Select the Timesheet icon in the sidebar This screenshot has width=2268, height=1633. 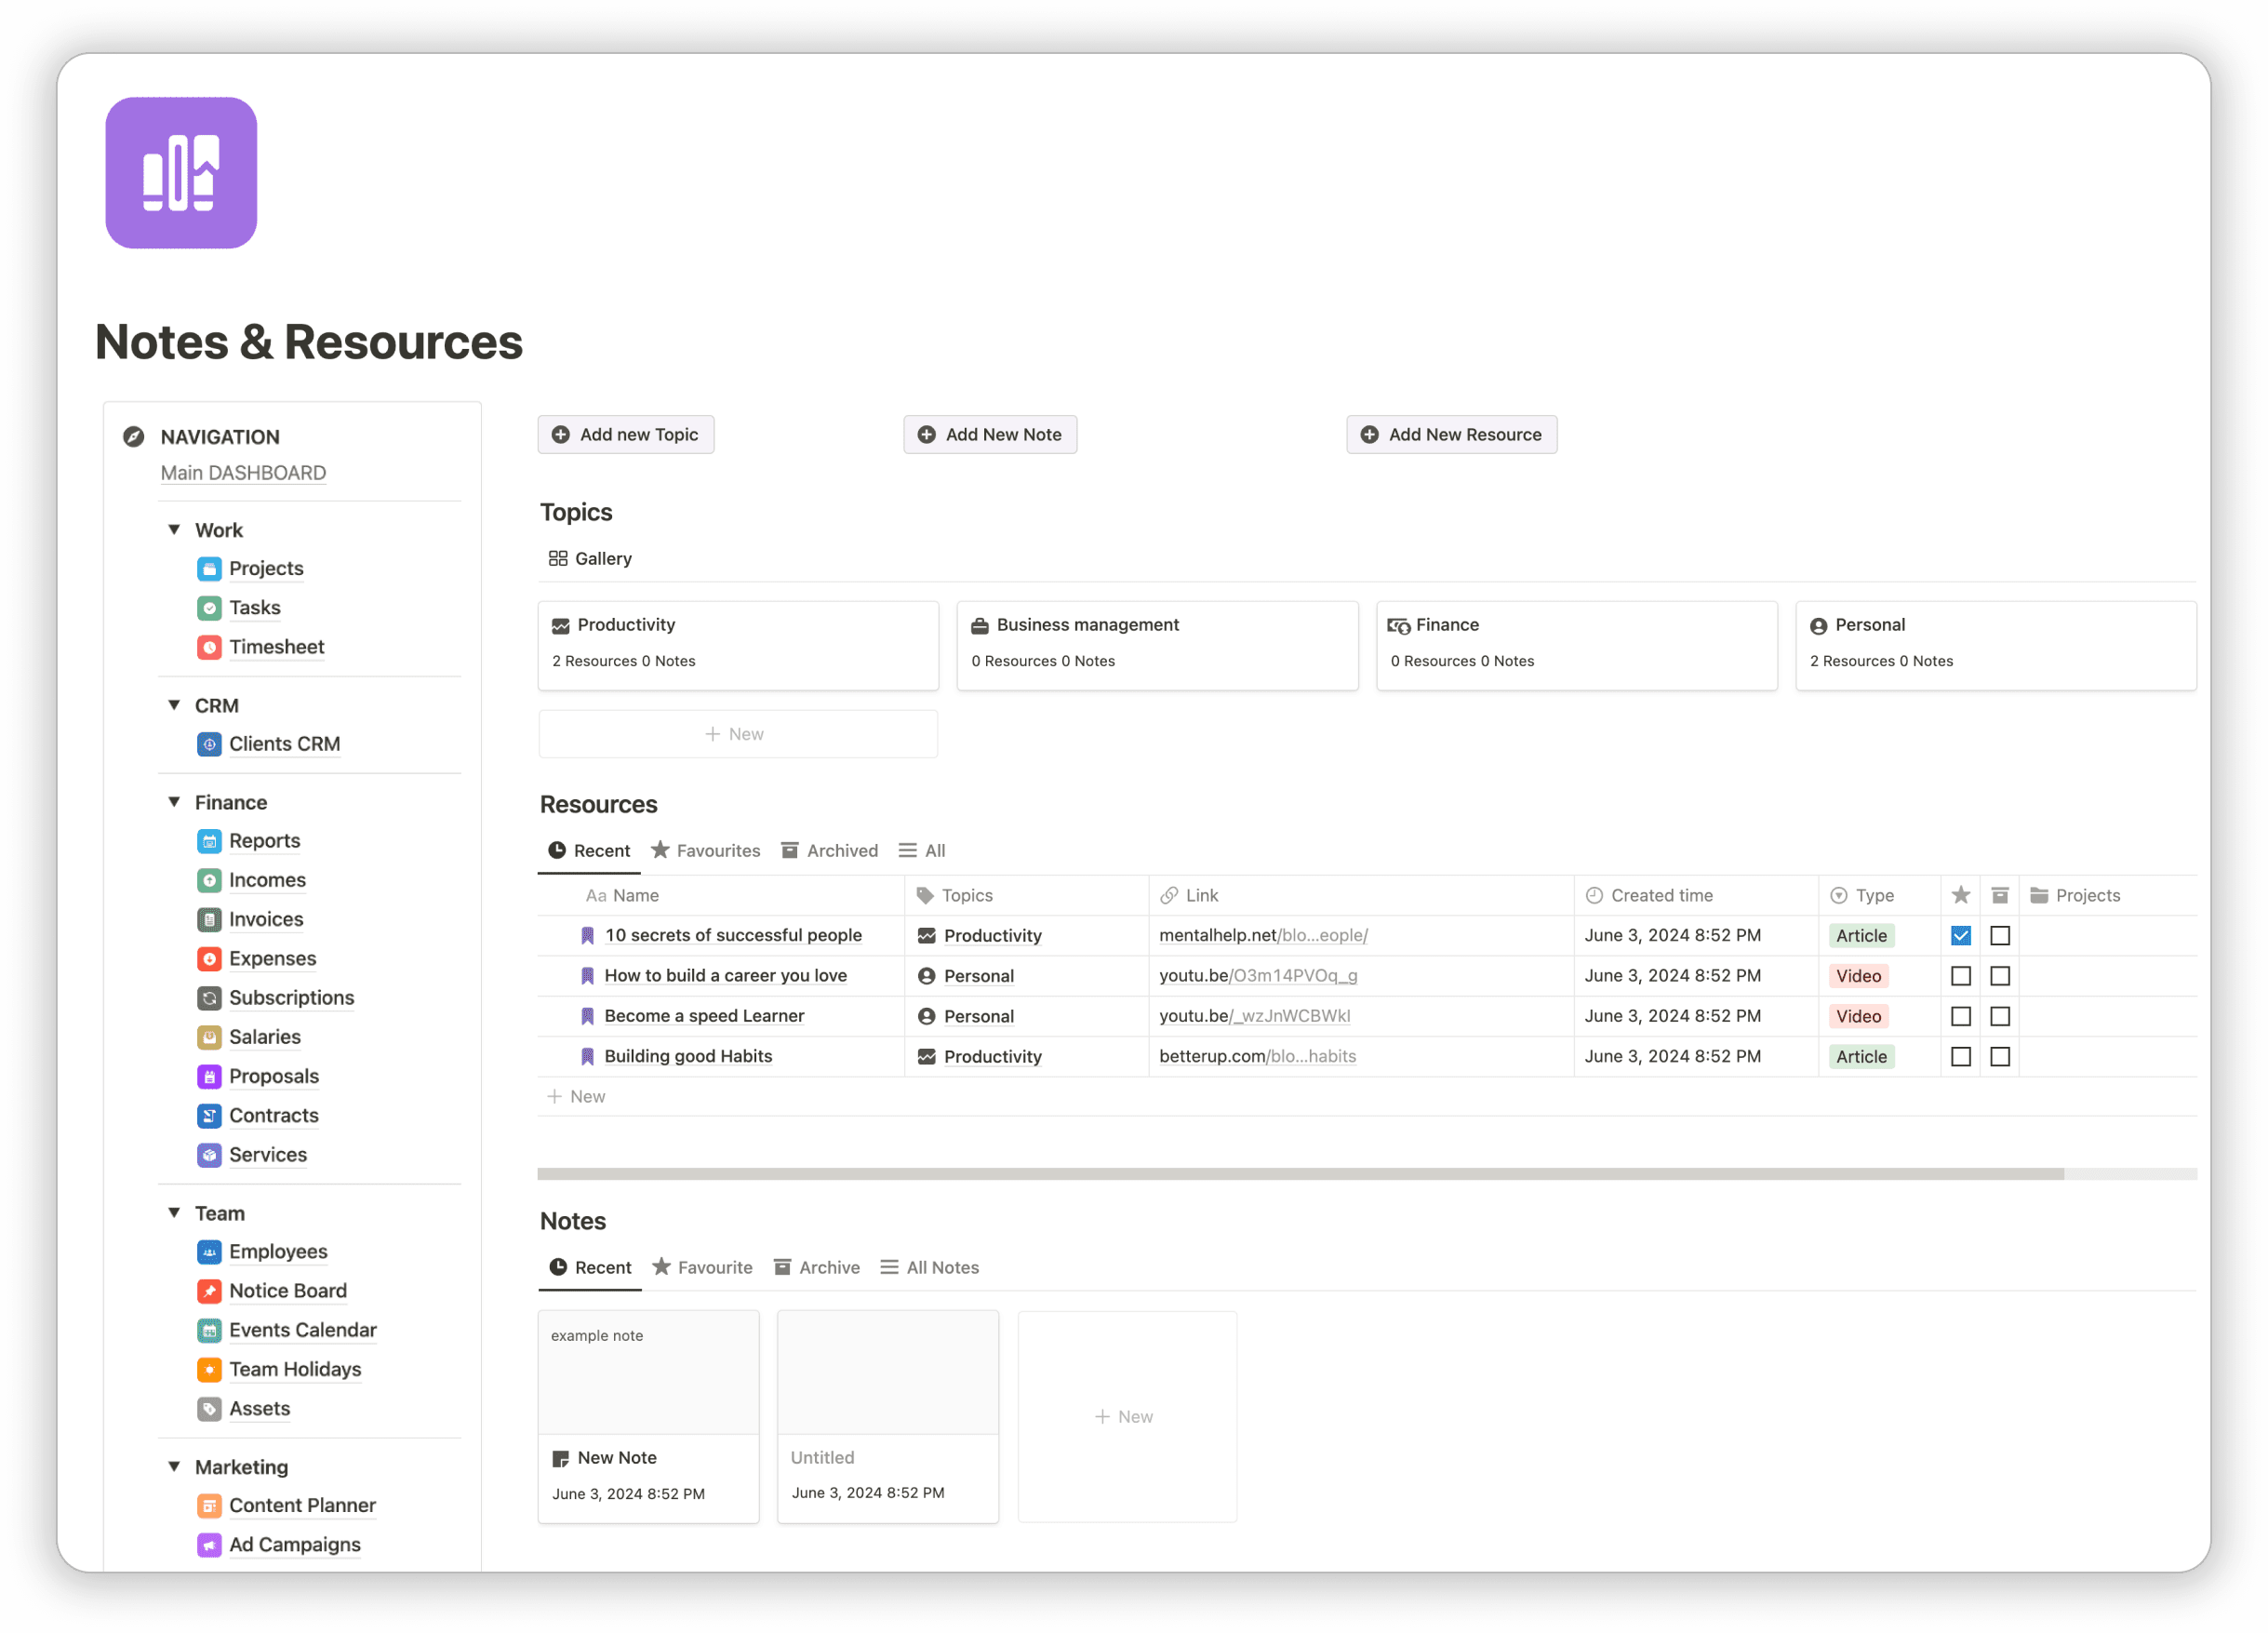tap(209, 647)
